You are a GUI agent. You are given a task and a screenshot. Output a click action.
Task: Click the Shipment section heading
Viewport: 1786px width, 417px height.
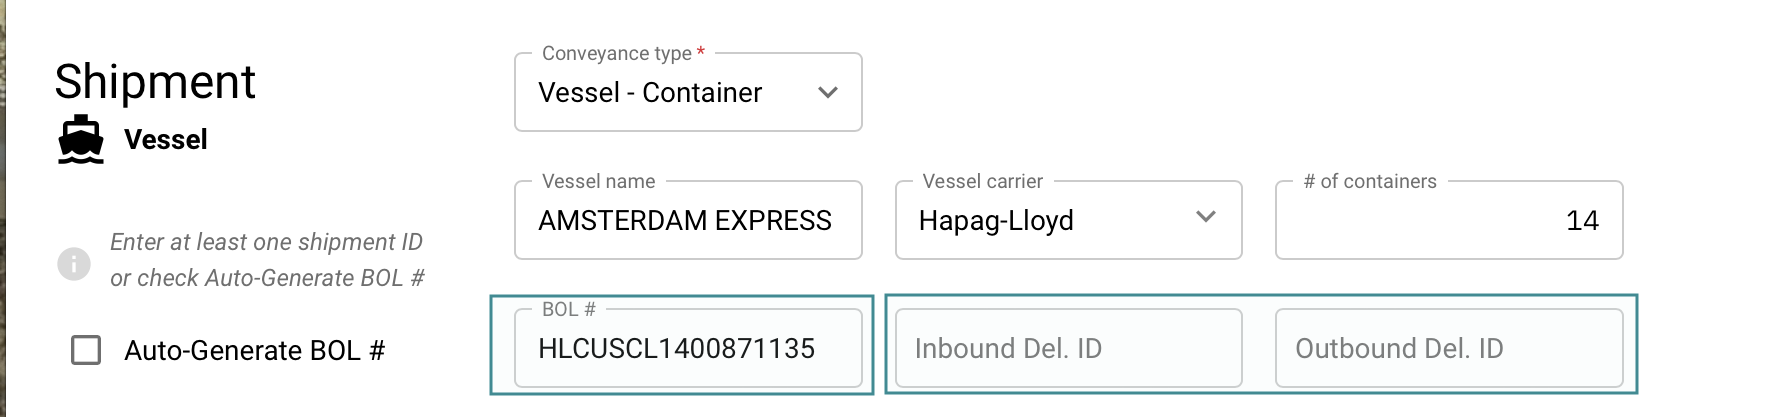click(x=155, y=82)
